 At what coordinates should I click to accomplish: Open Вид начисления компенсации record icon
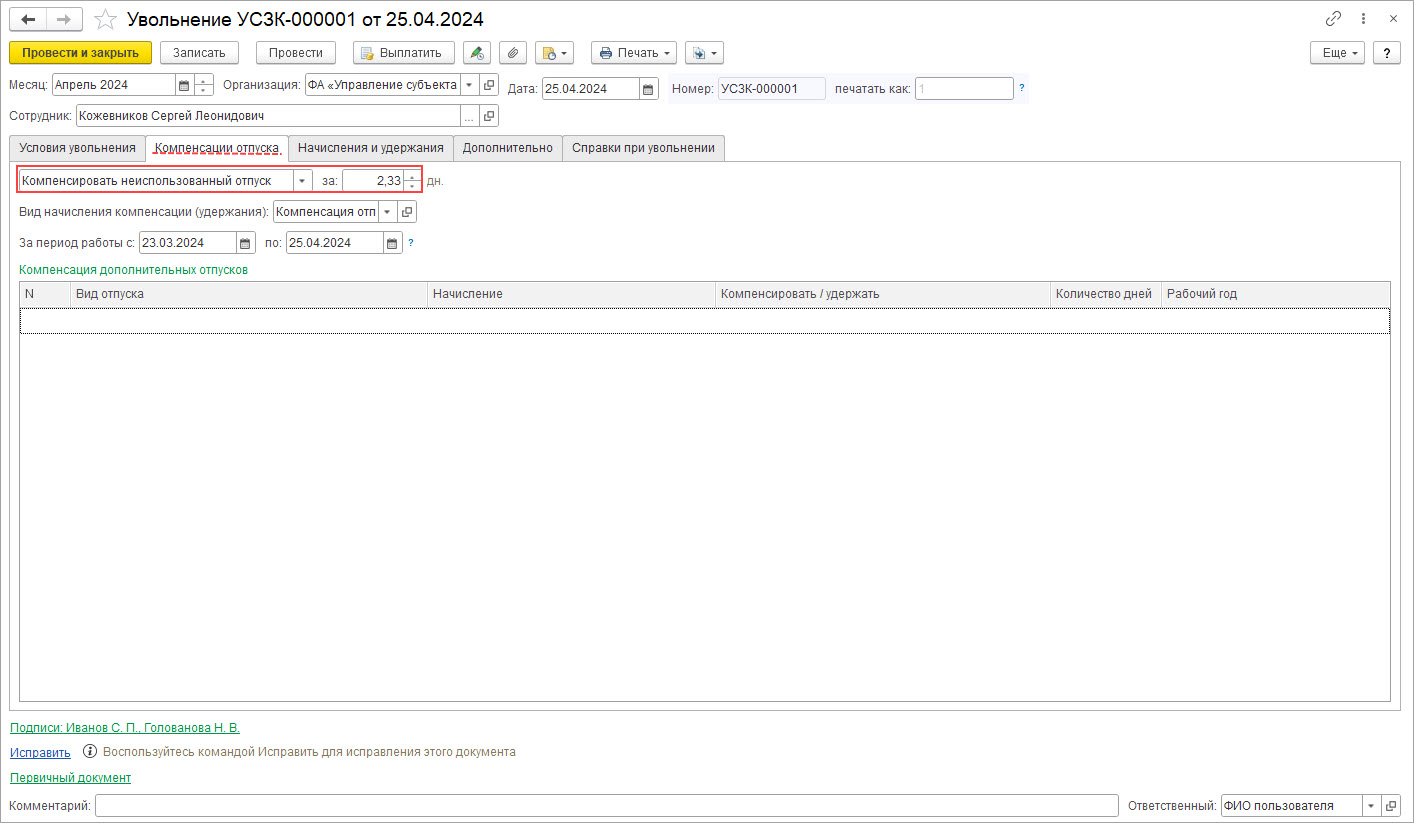point(407,212)
